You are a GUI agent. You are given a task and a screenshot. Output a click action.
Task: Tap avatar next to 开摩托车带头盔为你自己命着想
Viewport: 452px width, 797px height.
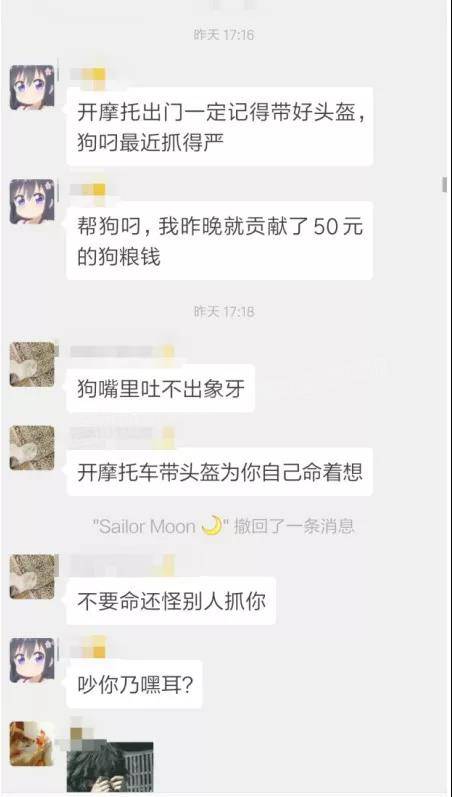point(32,448)
